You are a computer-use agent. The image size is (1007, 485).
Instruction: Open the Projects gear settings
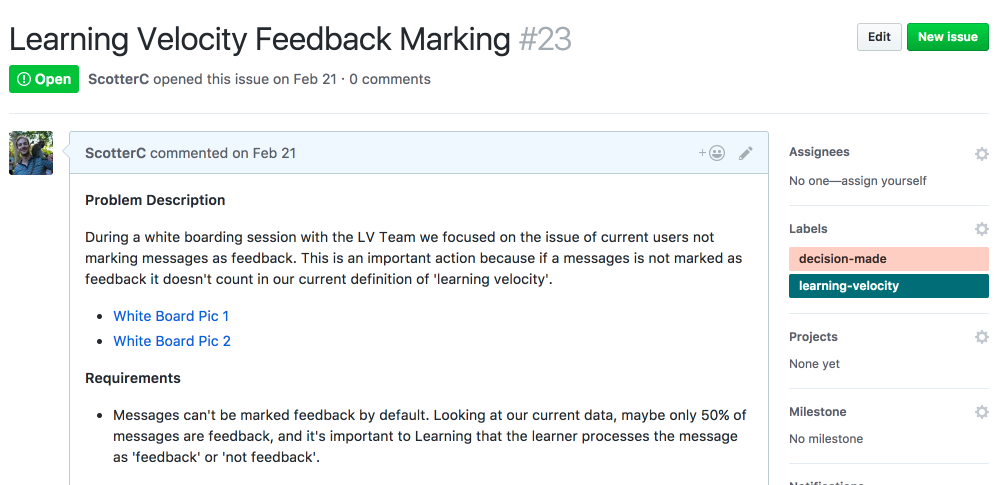(x=981, y=337)
